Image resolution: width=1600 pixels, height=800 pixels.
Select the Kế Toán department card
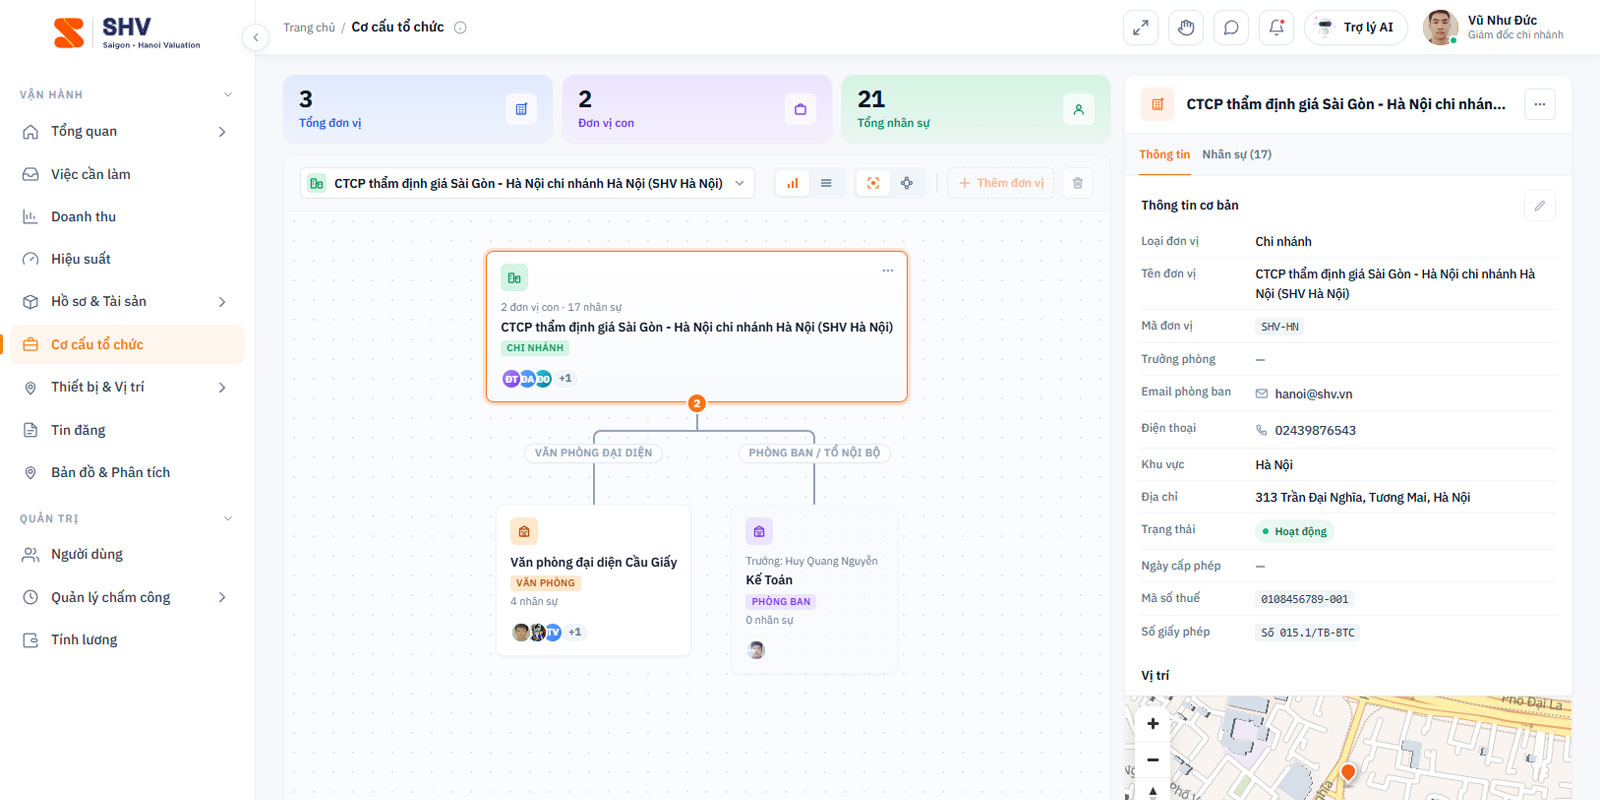pyautogui.click(x=814, y=590)
